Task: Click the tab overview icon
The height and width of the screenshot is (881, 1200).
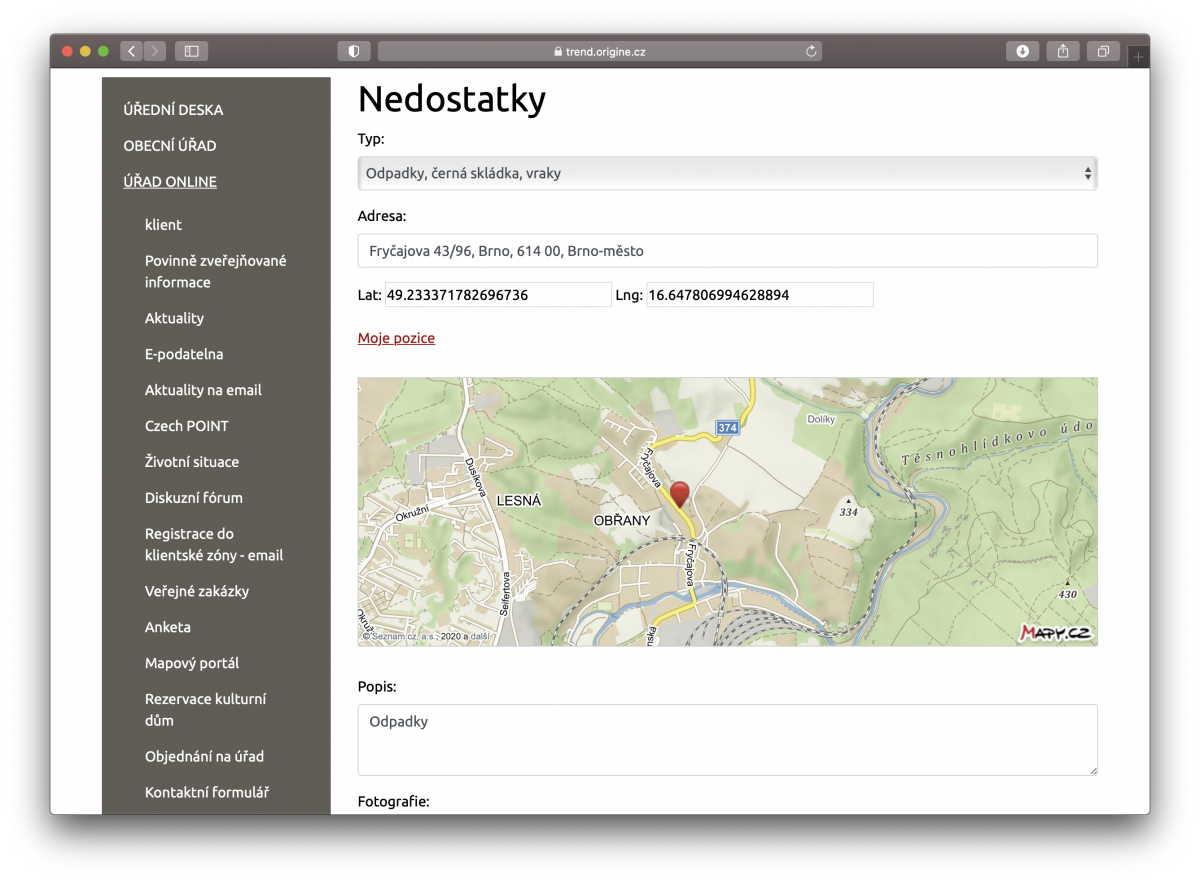Action: coord(1102,50)
